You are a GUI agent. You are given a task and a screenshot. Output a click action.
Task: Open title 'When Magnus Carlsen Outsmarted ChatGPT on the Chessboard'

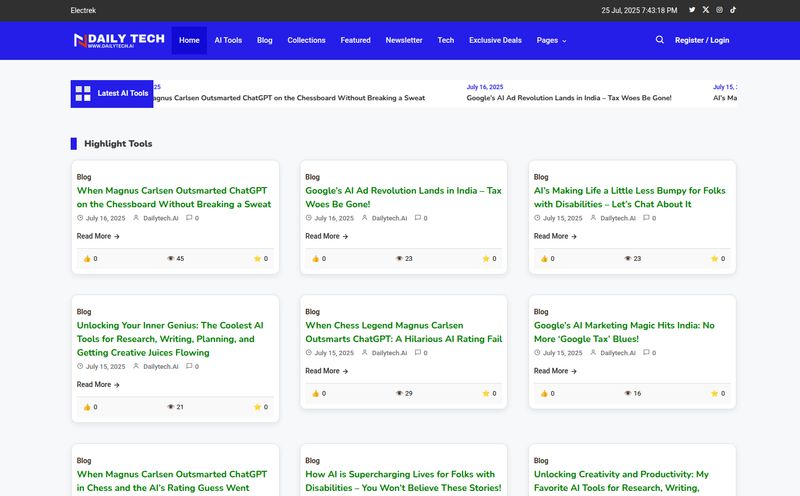pyautogui.click(x=174, y=197)
